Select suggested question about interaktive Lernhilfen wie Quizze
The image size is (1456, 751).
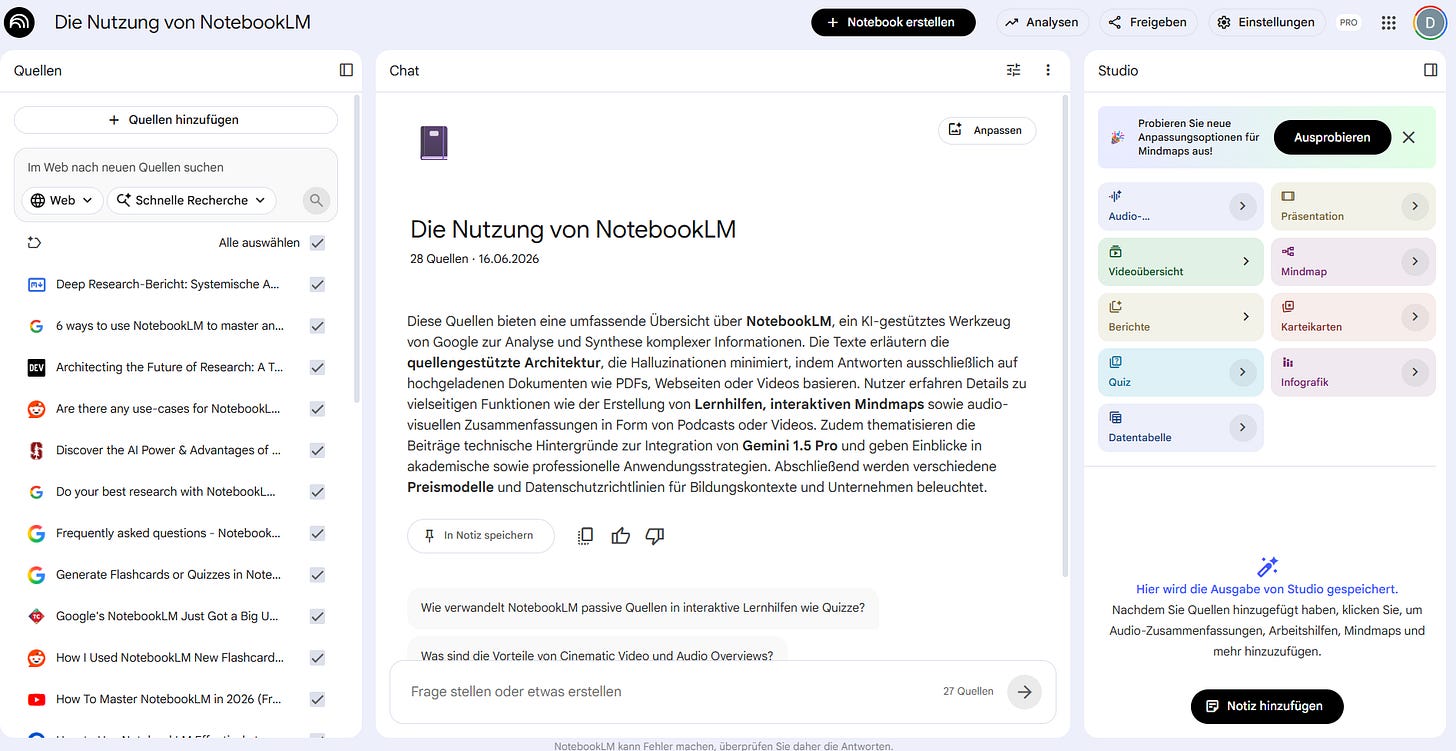643,607
